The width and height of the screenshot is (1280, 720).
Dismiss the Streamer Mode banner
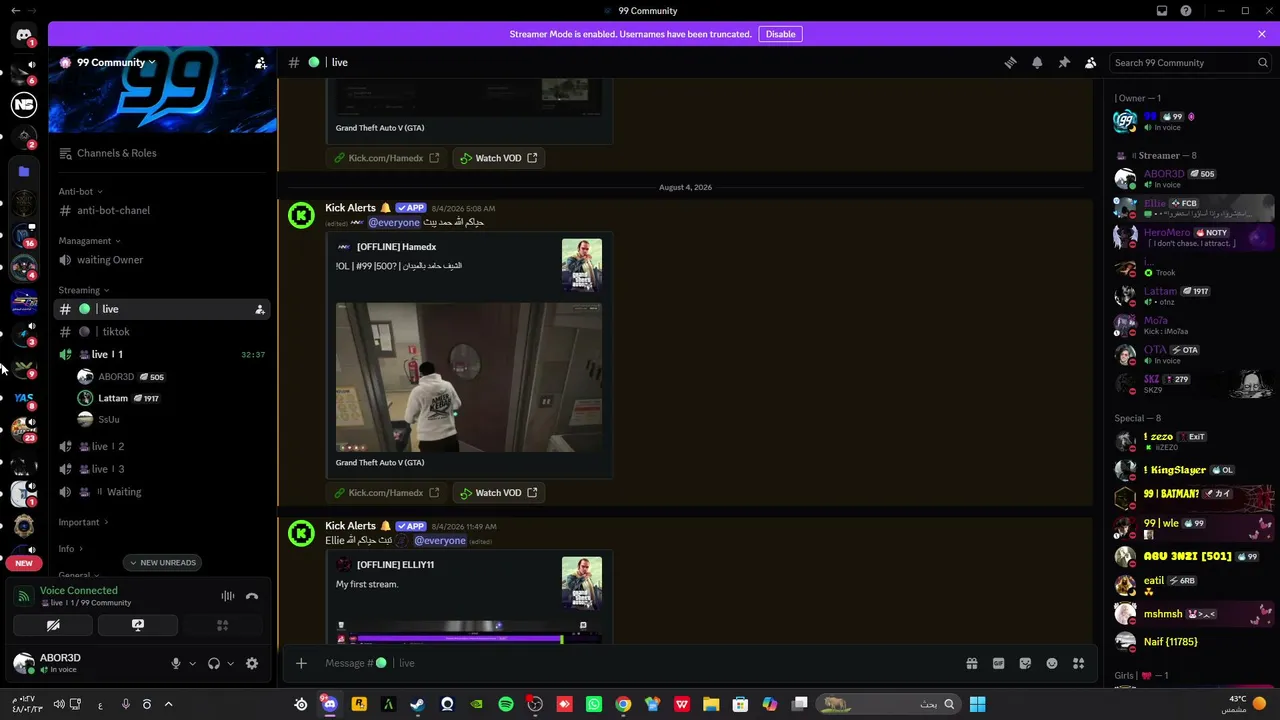tap(1262, 34)
